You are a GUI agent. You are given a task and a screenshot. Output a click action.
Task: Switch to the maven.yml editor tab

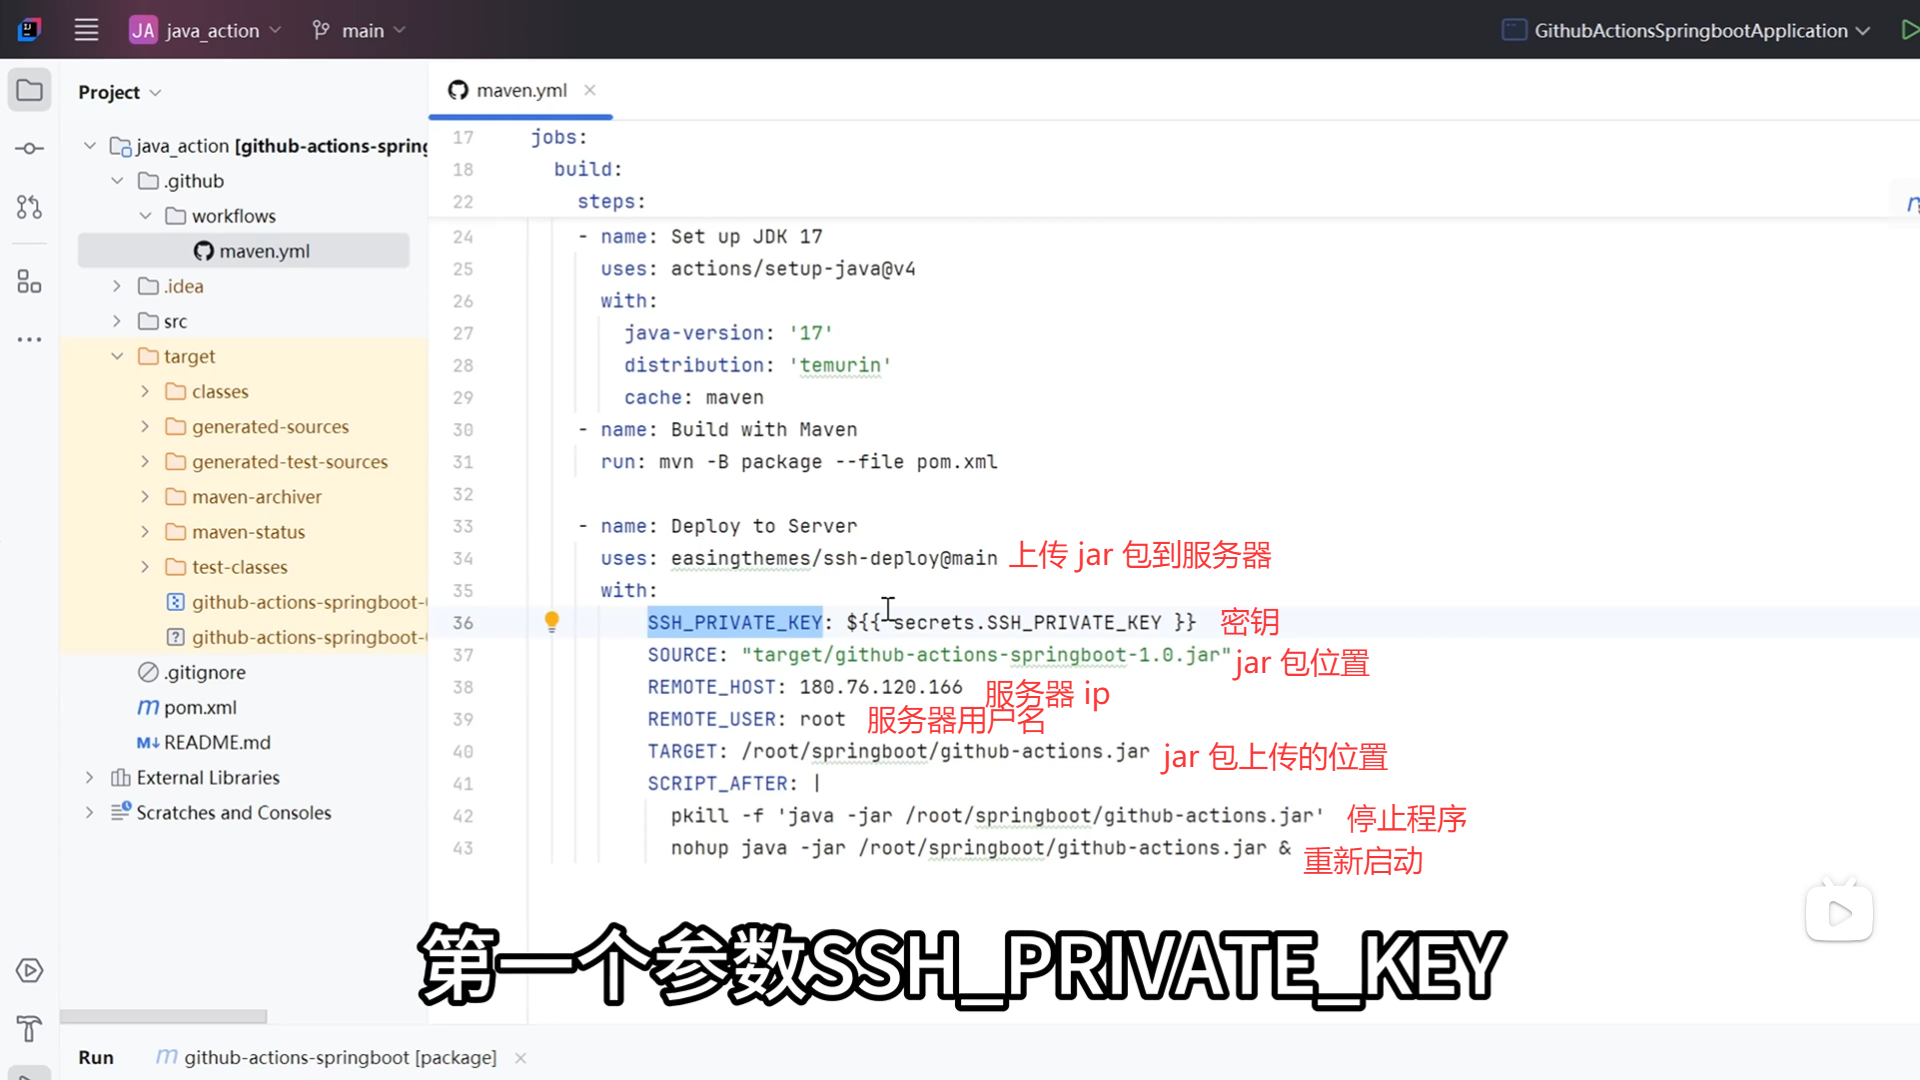(520, 90)
